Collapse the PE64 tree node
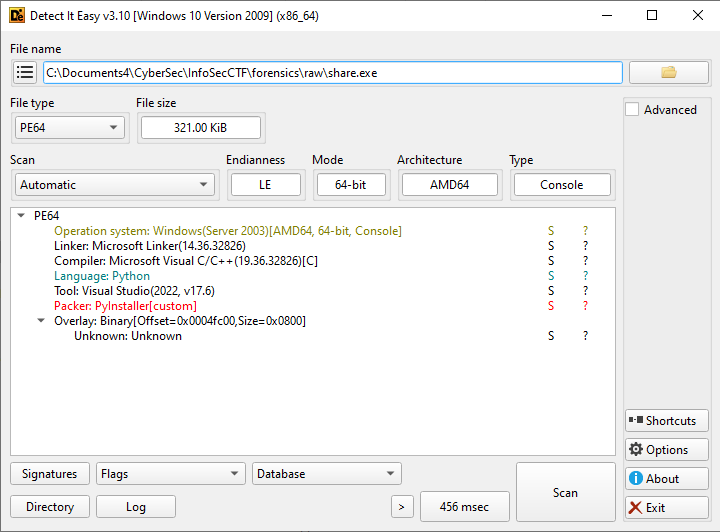Screen dimensions: 720x532 pos(22,216)
